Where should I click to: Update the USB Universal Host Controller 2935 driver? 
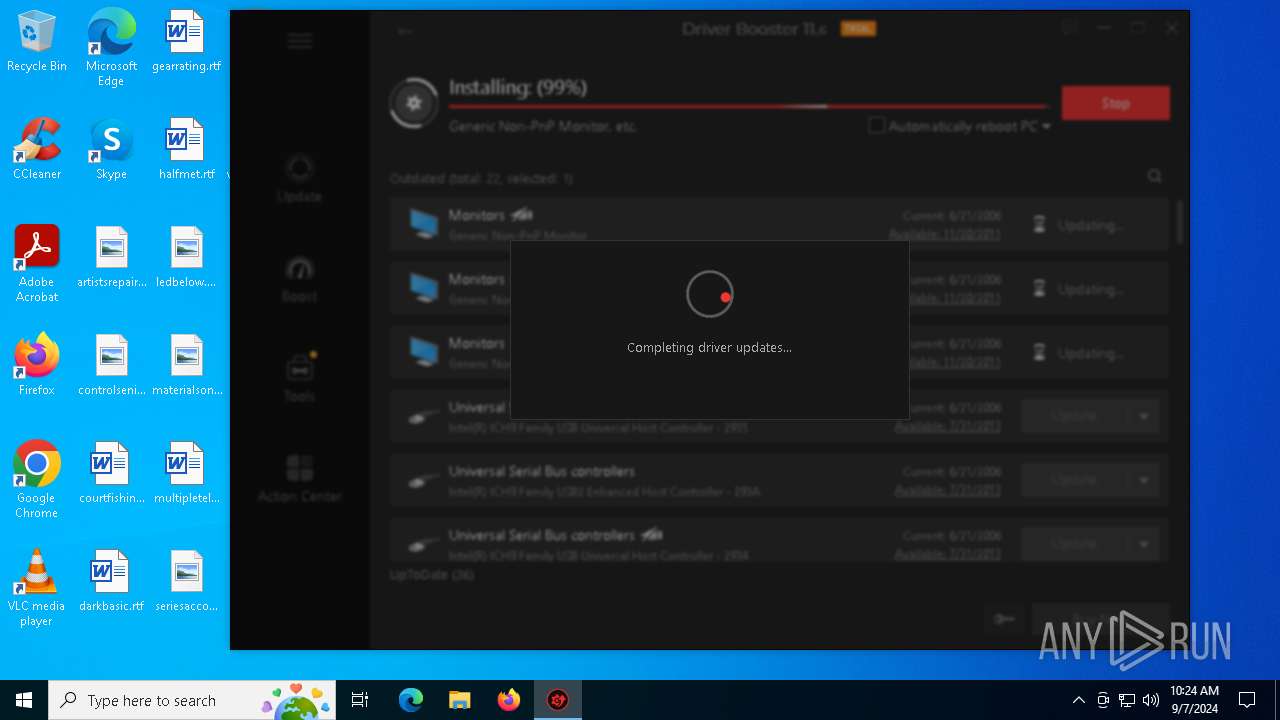1075,416
